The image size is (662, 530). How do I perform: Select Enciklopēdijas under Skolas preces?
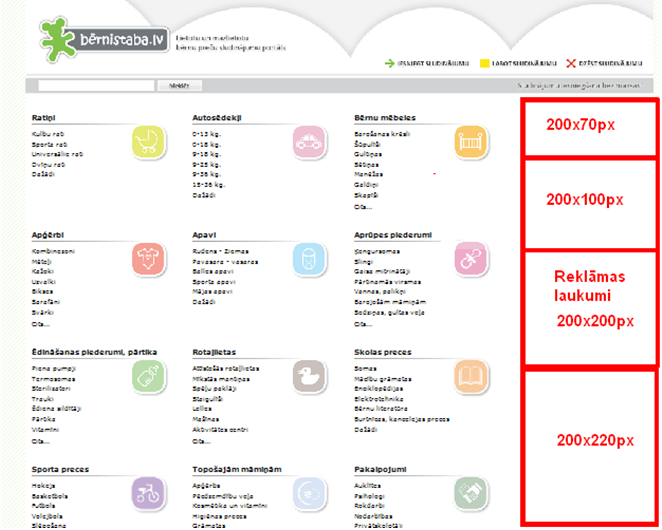(x=378, y=389)
